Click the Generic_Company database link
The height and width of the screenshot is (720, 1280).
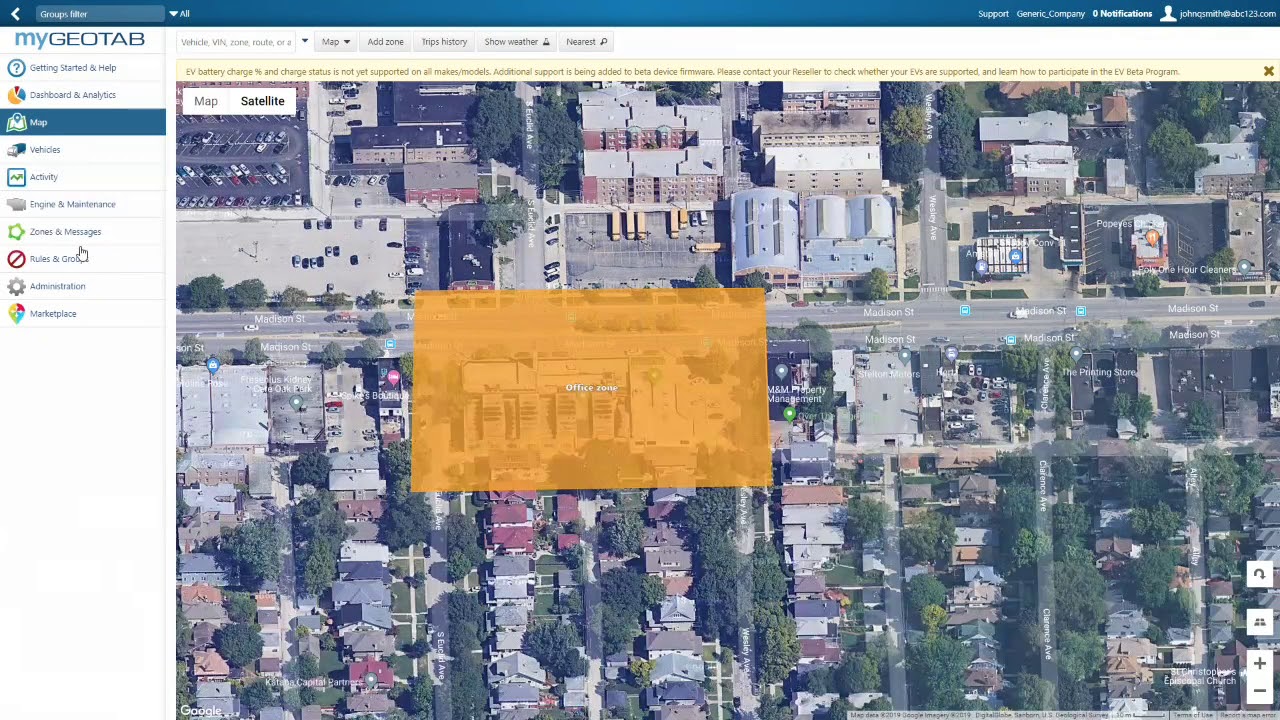(x=1050, y=14)
